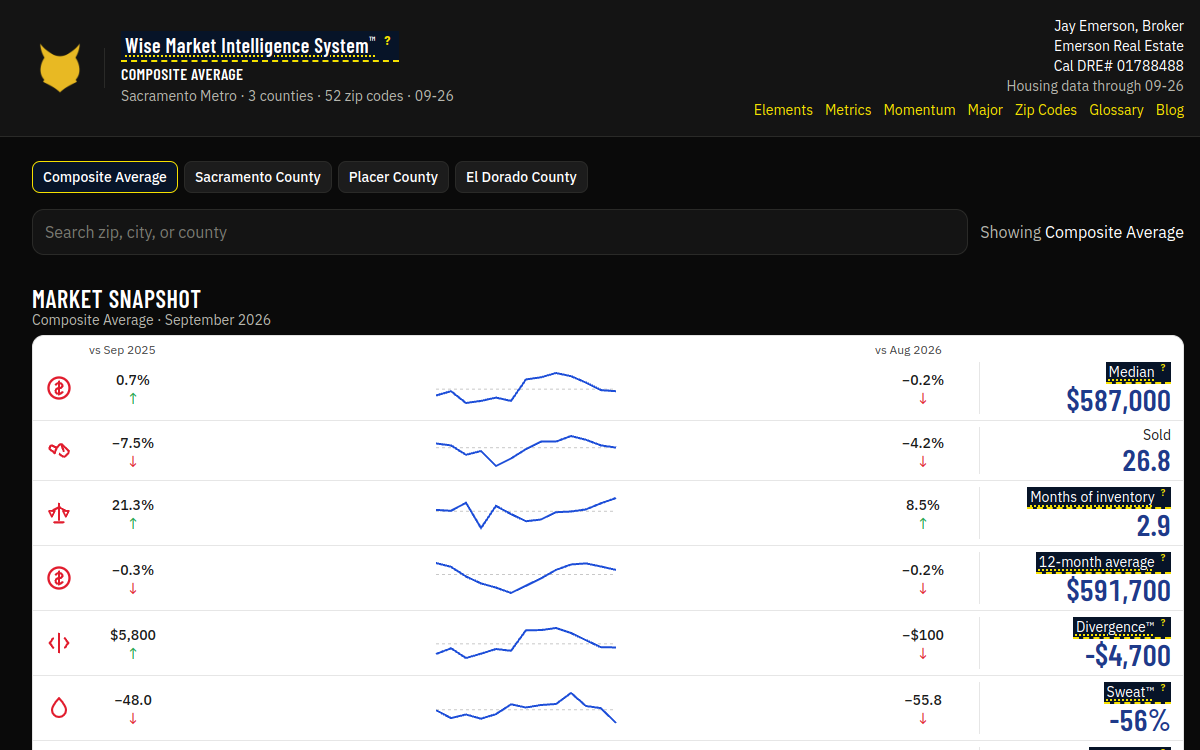Click the vs Aug 2026 column header
This screenshot has height=750, width=1200.
pos(908,350)
